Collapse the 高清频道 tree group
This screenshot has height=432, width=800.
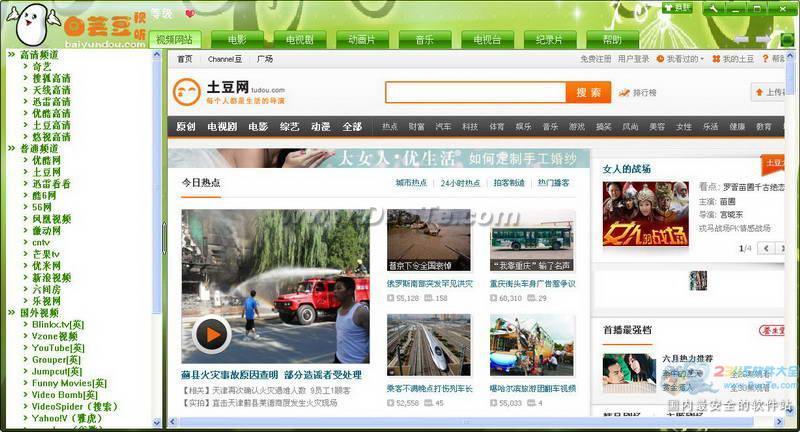pyautogui.click(x=11, y=55)
